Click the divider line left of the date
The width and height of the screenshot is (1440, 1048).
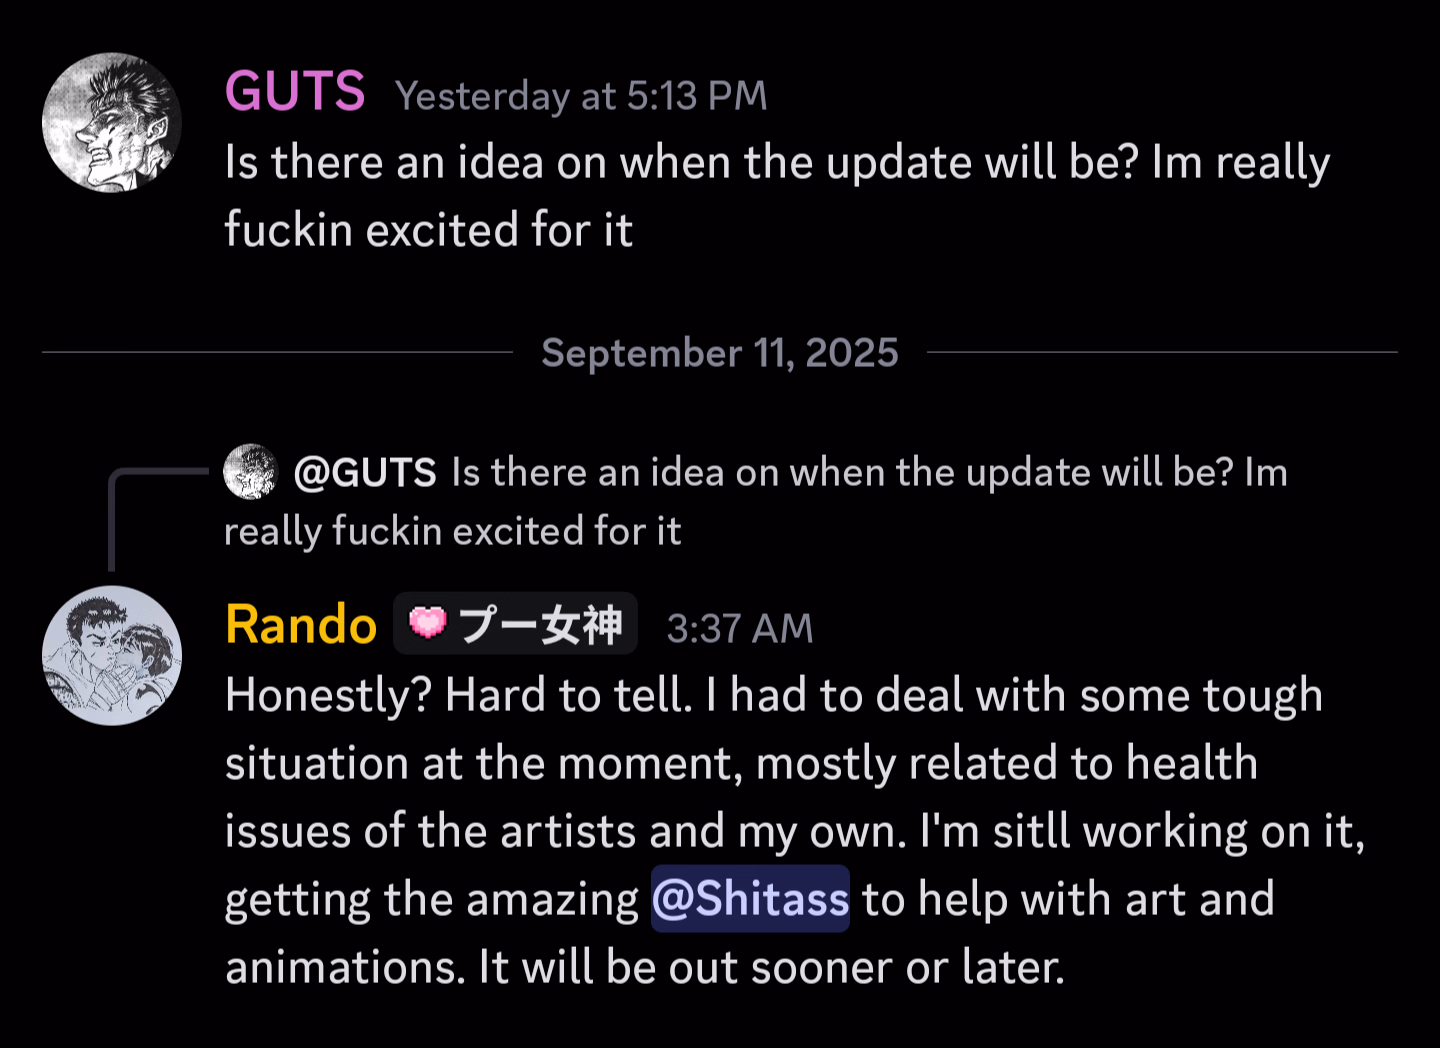pyautogui.click(x=276, y=352)
